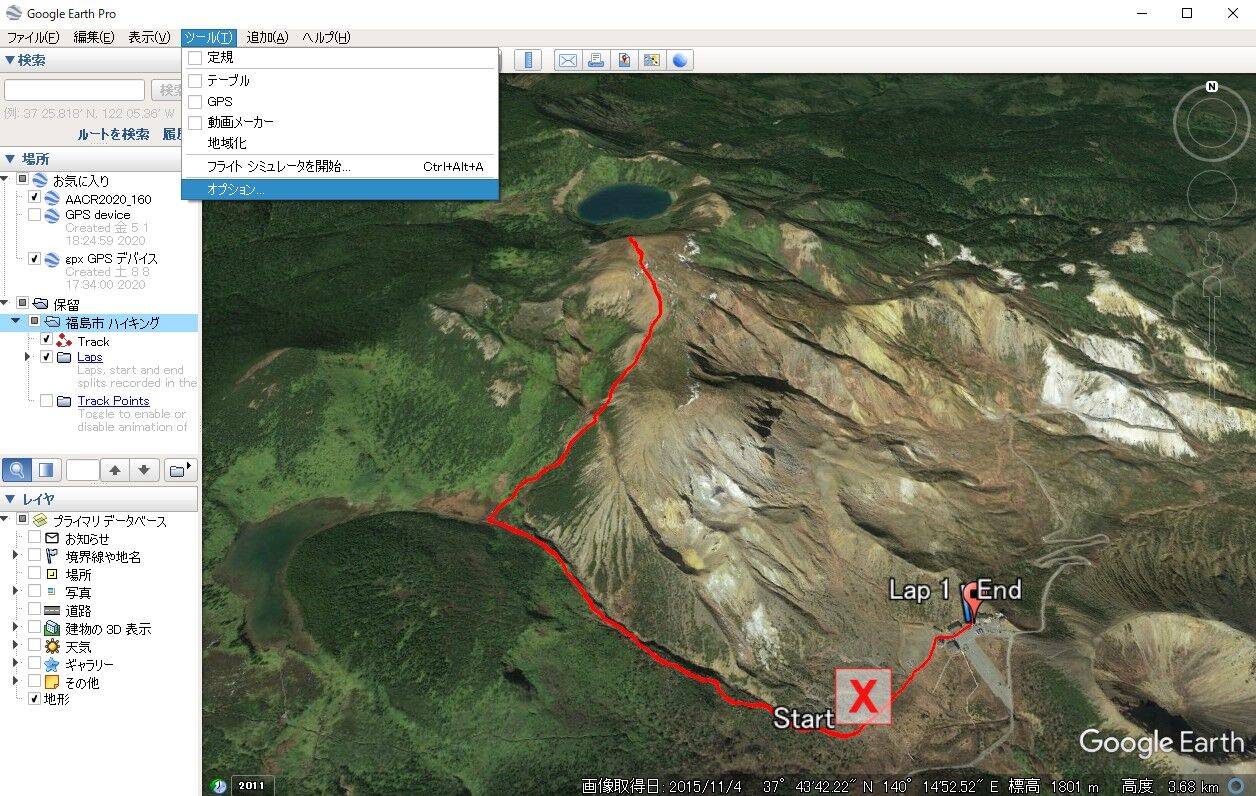Select the プライマリ データベース tree item

click(x=109, y=521)
